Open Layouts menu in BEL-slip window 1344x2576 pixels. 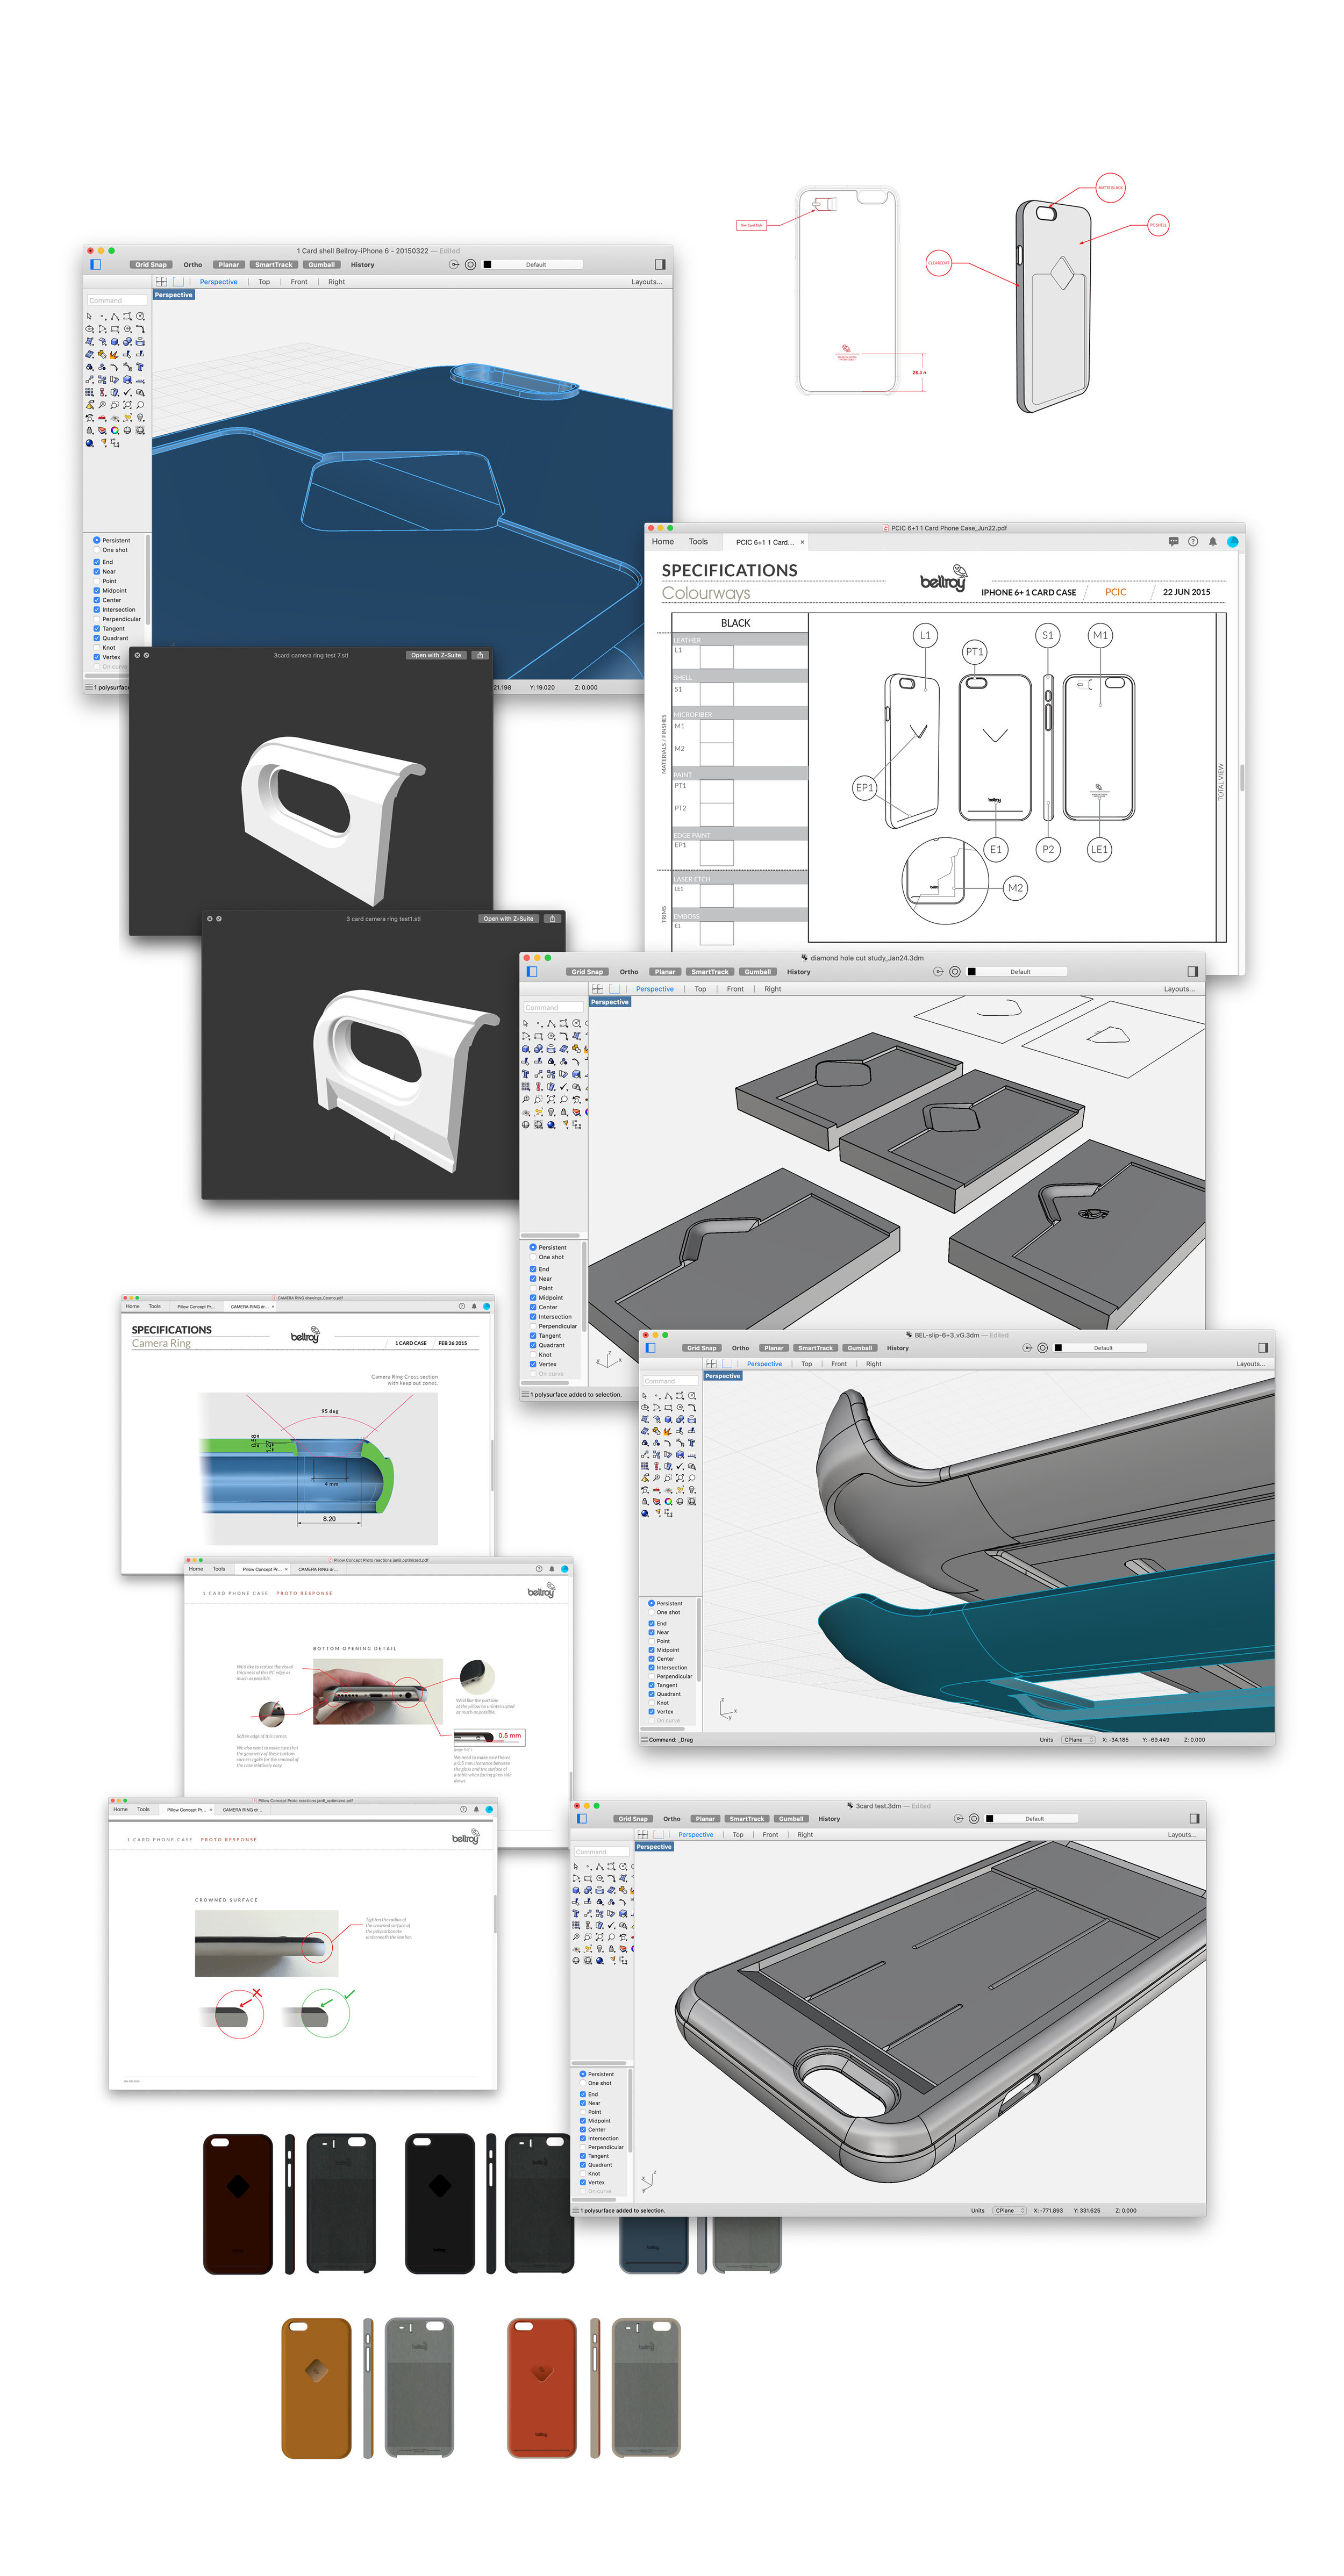click(1251, 1364)
